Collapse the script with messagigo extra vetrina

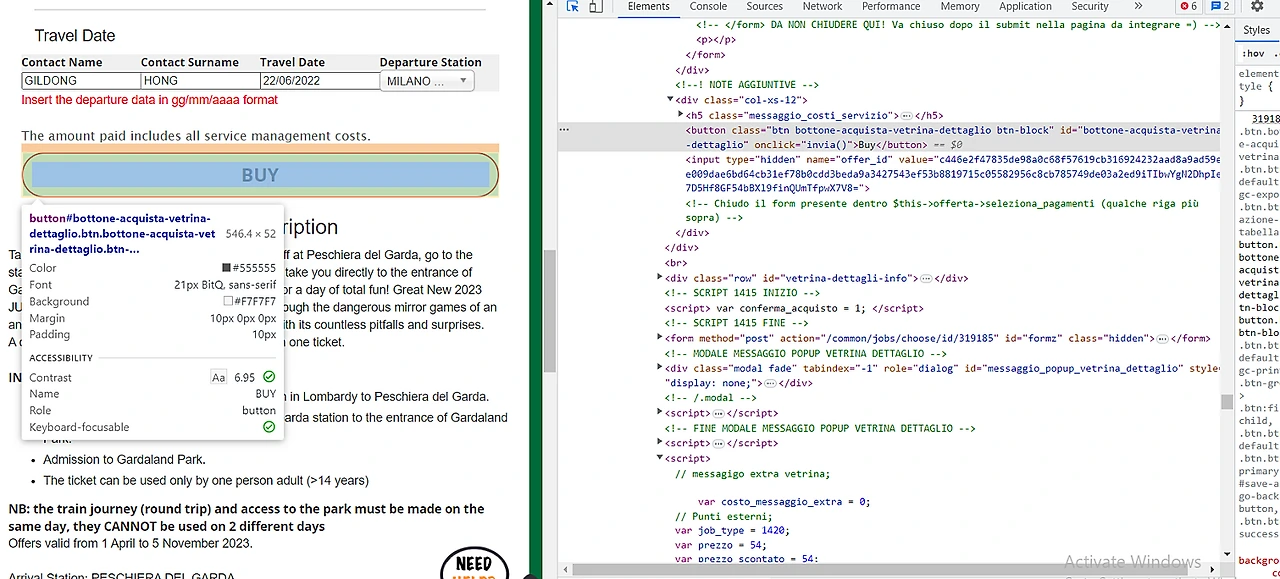click(660, 458)
